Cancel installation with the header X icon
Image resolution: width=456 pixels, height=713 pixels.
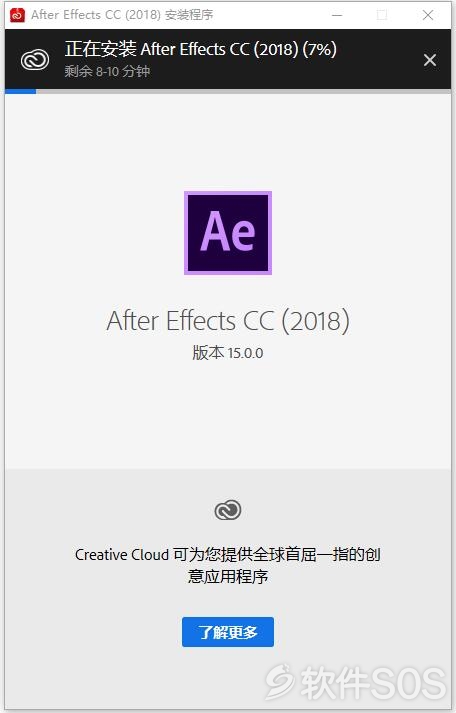click(430, 60)
